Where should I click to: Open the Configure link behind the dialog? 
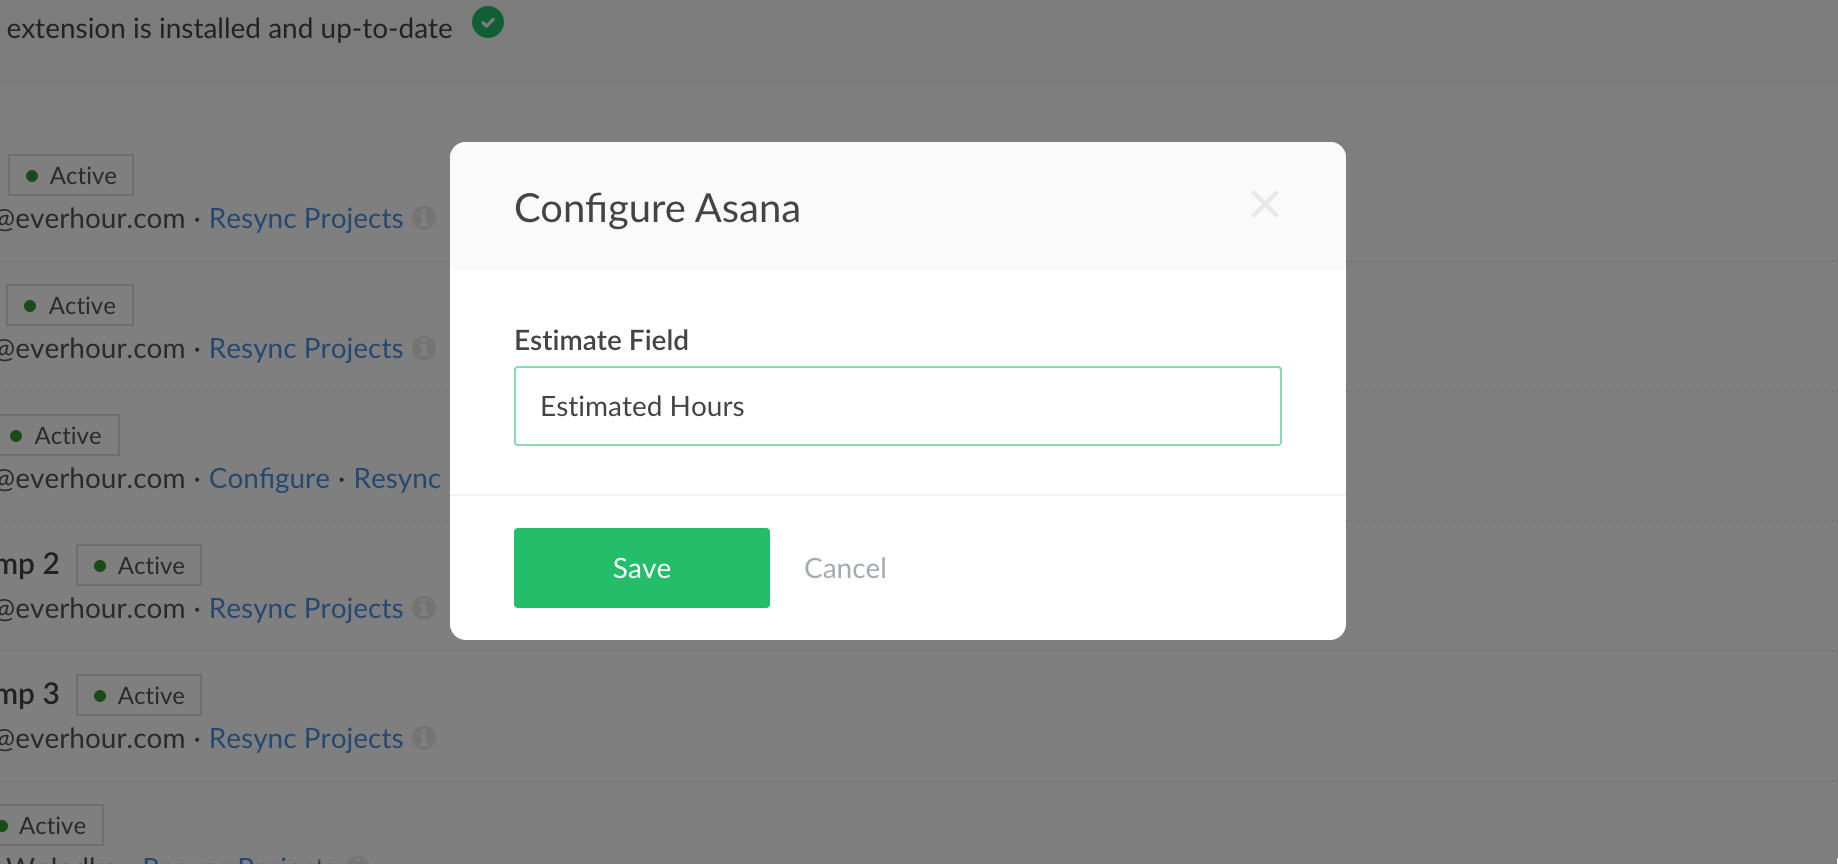tap(269, 478)
